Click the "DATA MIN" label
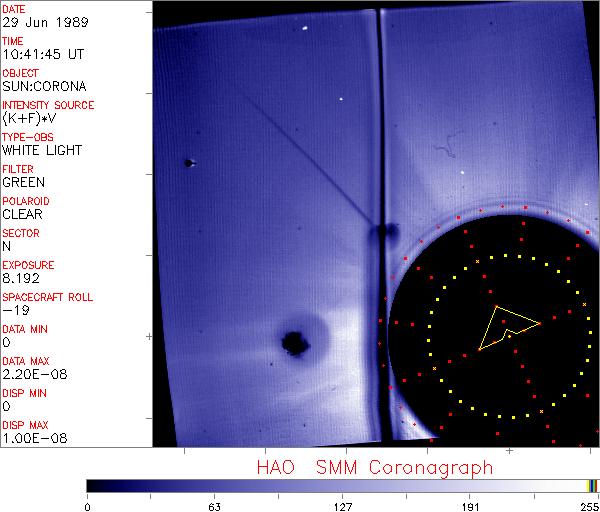 (25, 329)
